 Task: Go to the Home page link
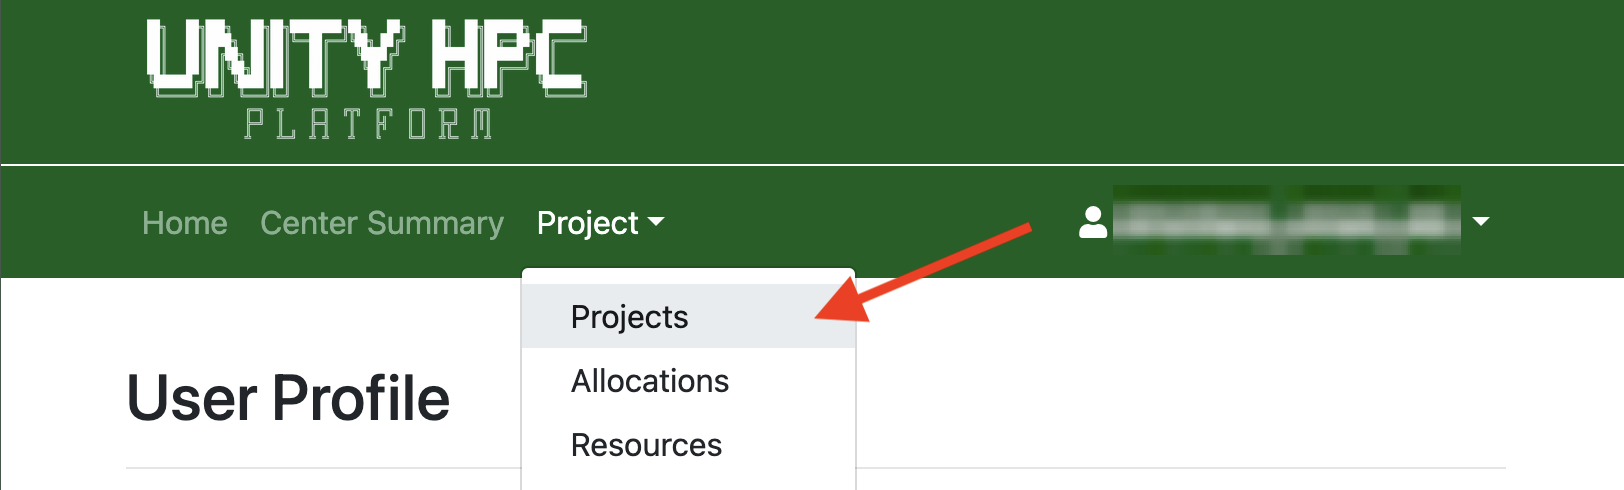click(185, 223)
